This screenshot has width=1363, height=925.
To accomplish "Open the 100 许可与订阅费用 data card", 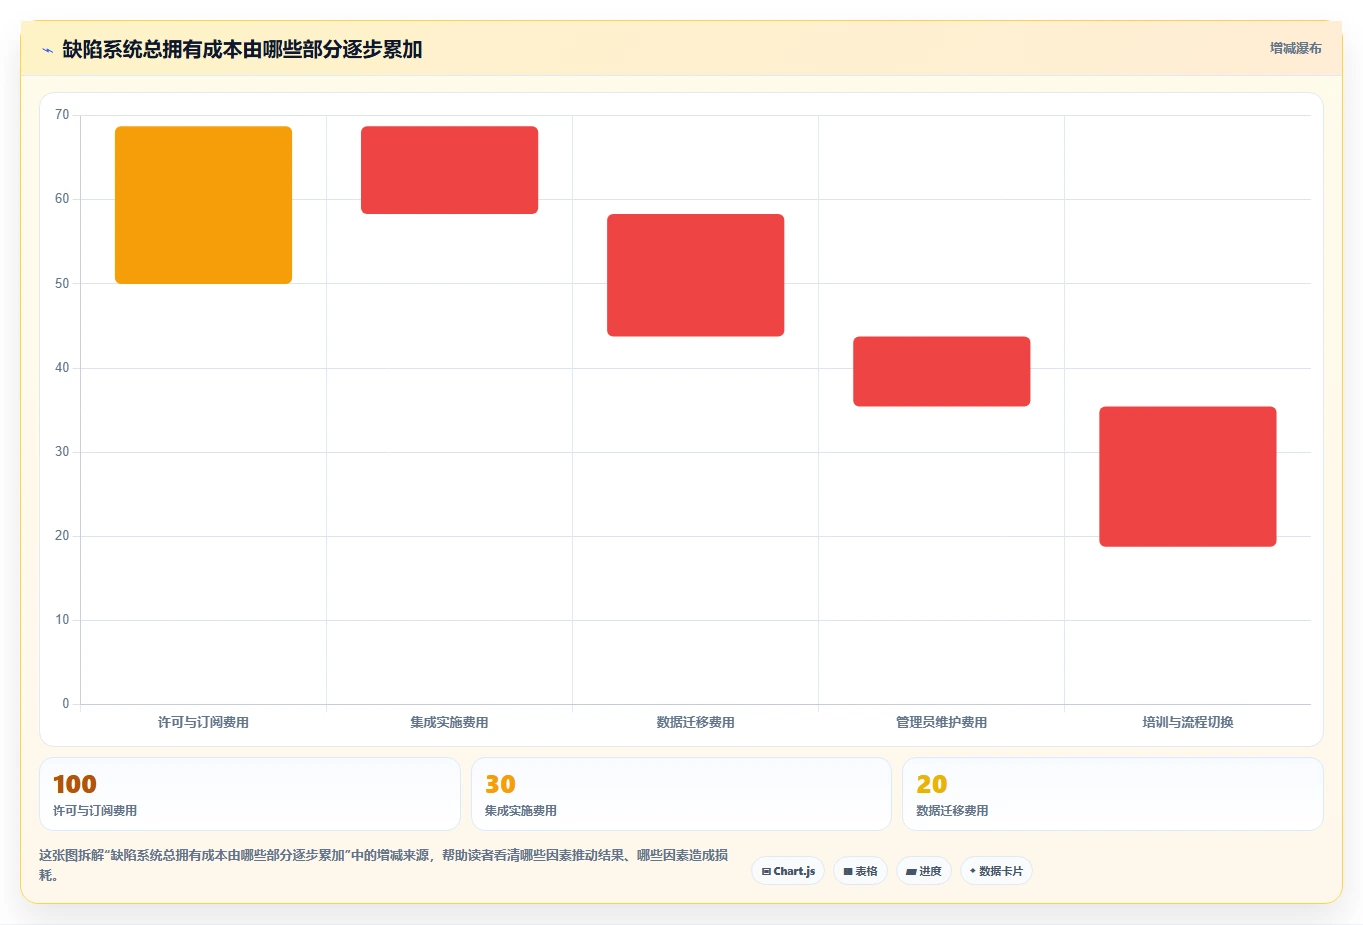I will (x=250, y=794).
